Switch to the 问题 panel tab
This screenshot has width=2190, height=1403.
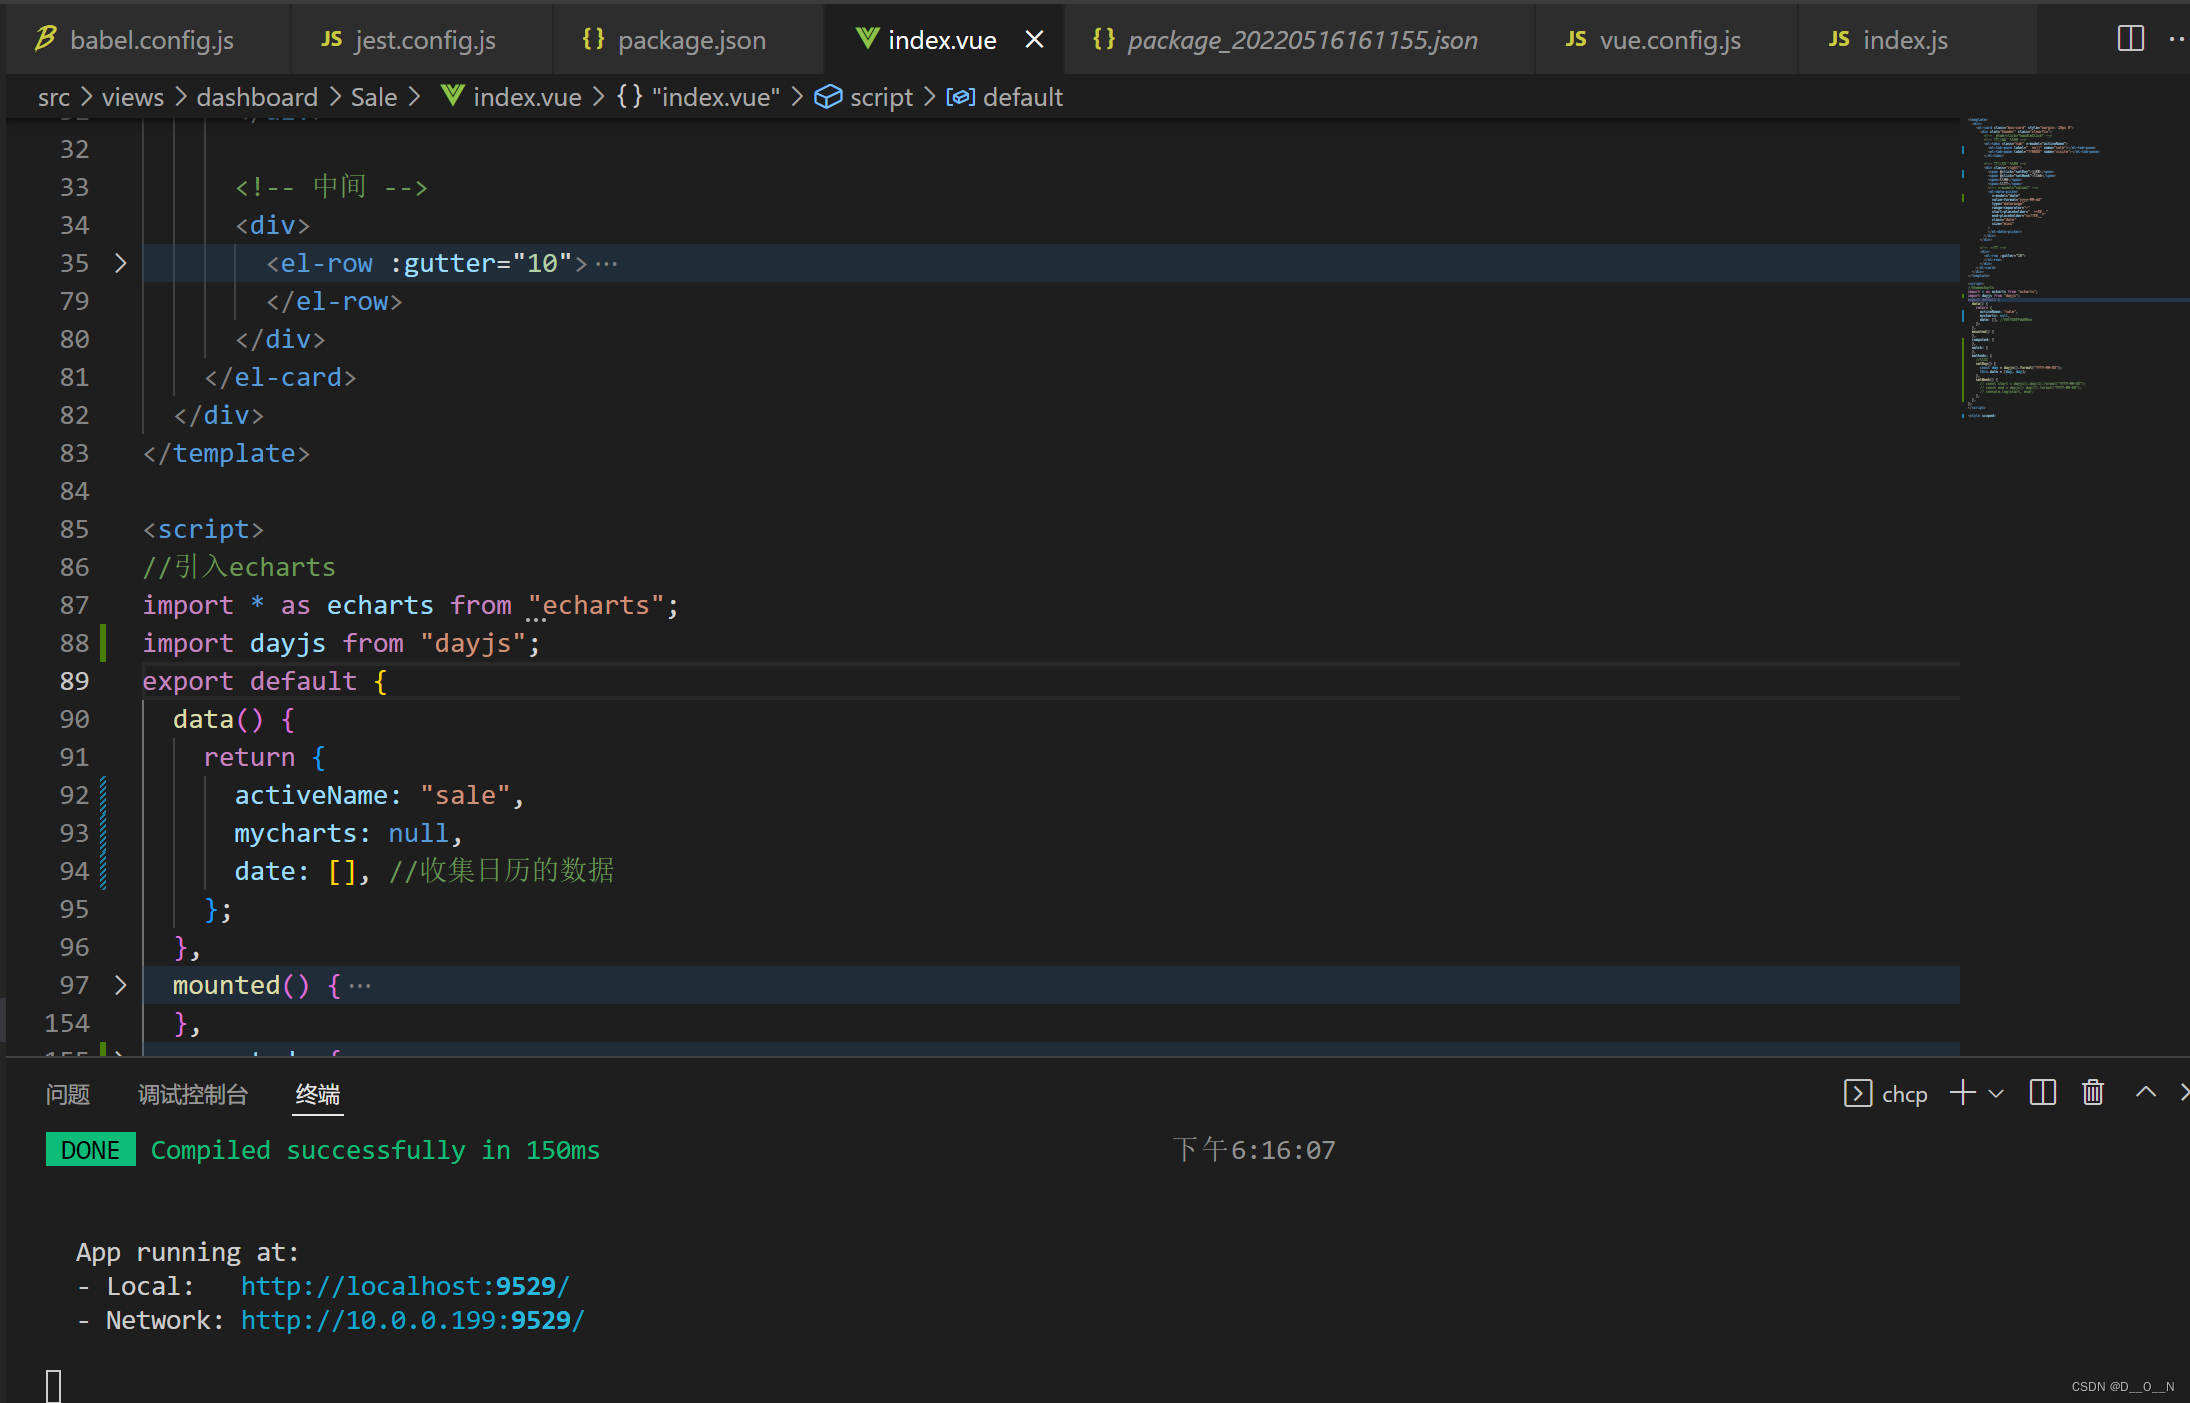pyautogui.click(x=68, y=1094)
